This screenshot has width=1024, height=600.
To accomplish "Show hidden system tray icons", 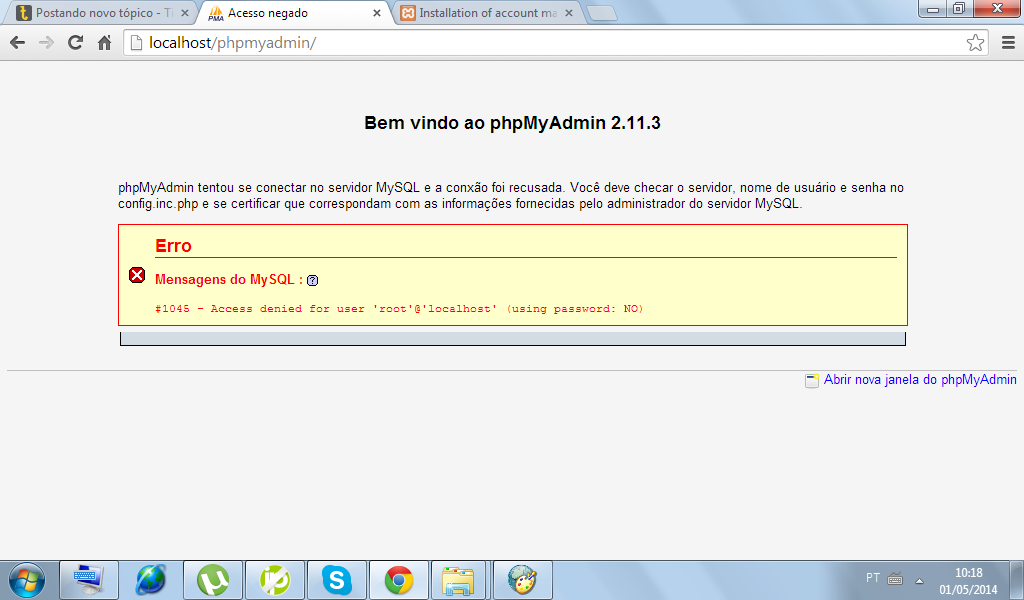I will [920, 580].
